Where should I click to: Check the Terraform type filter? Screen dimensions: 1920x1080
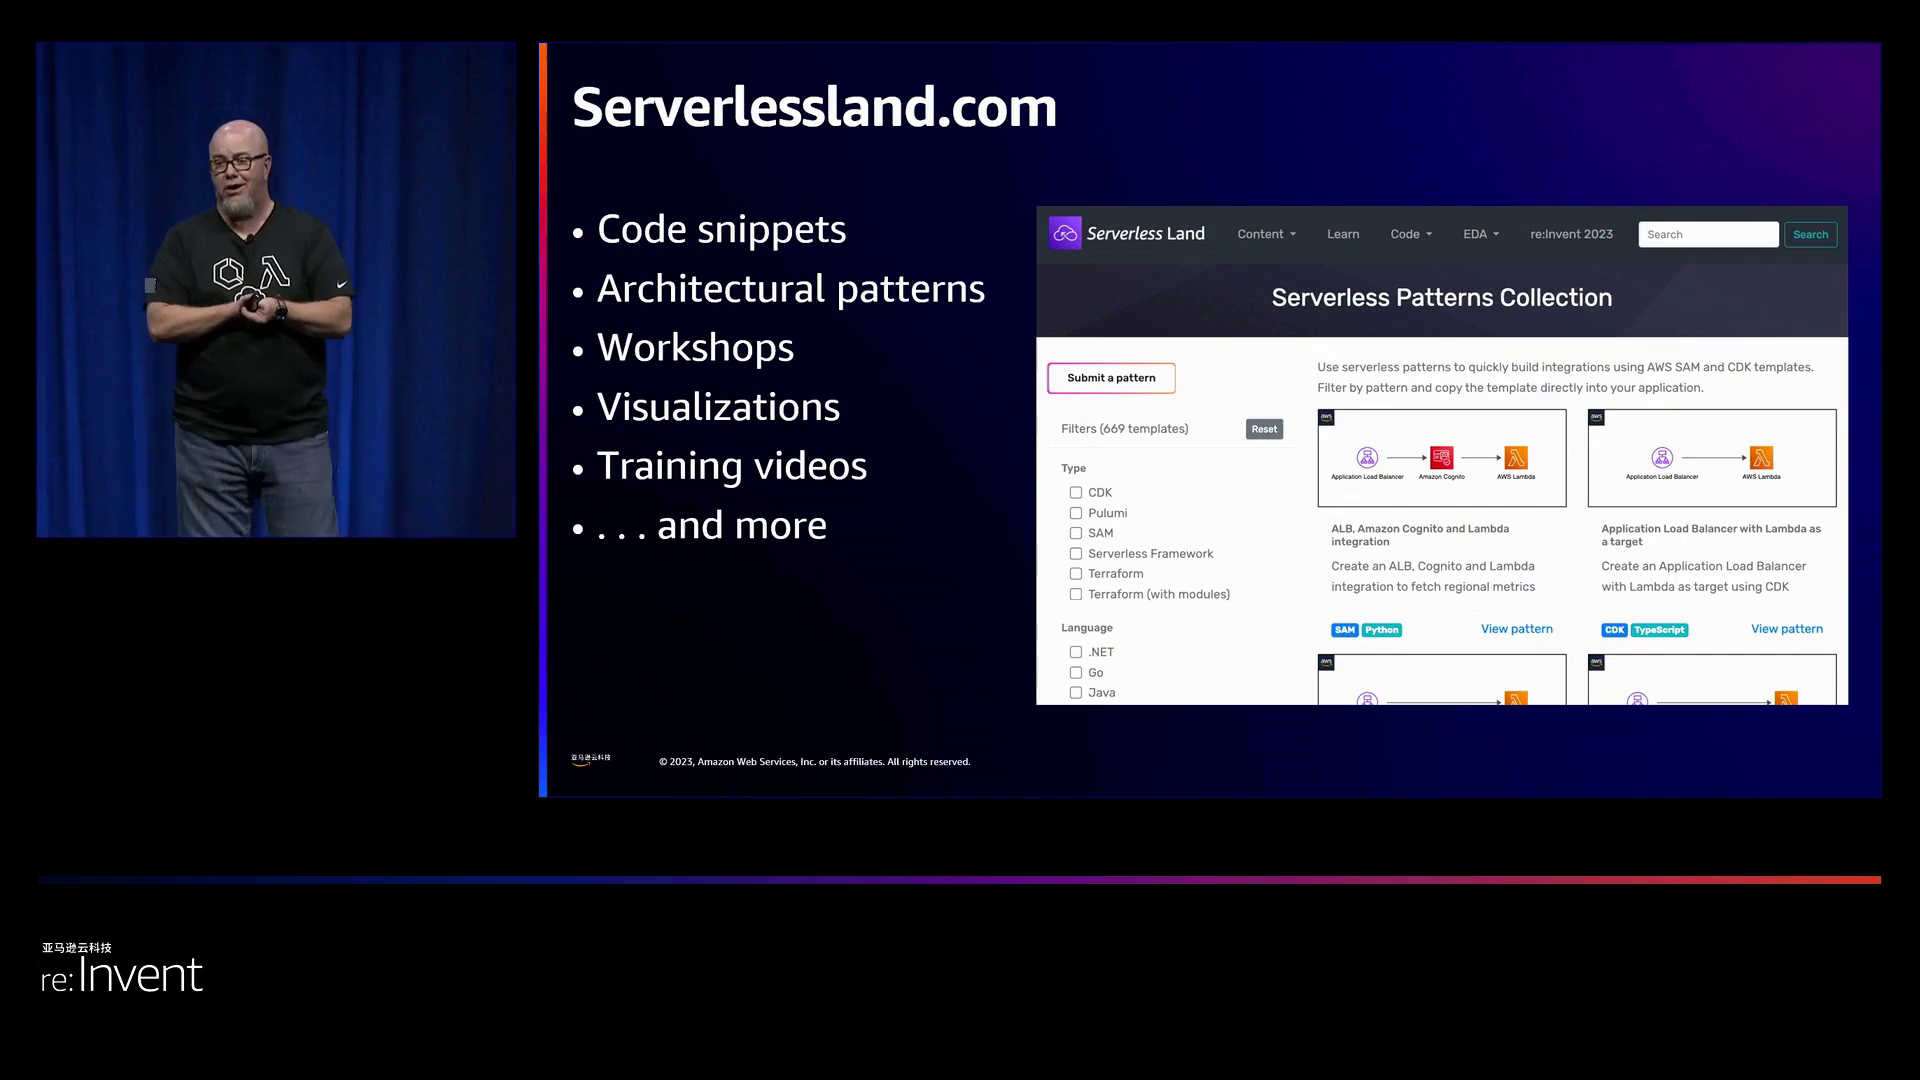[x=1076, y=574]
